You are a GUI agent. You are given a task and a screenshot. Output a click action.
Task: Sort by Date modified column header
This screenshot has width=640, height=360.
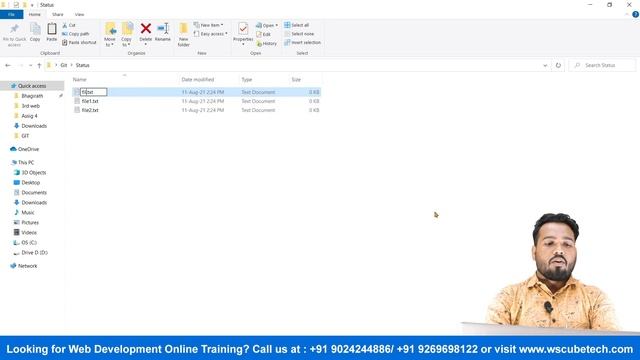[198, 80]
